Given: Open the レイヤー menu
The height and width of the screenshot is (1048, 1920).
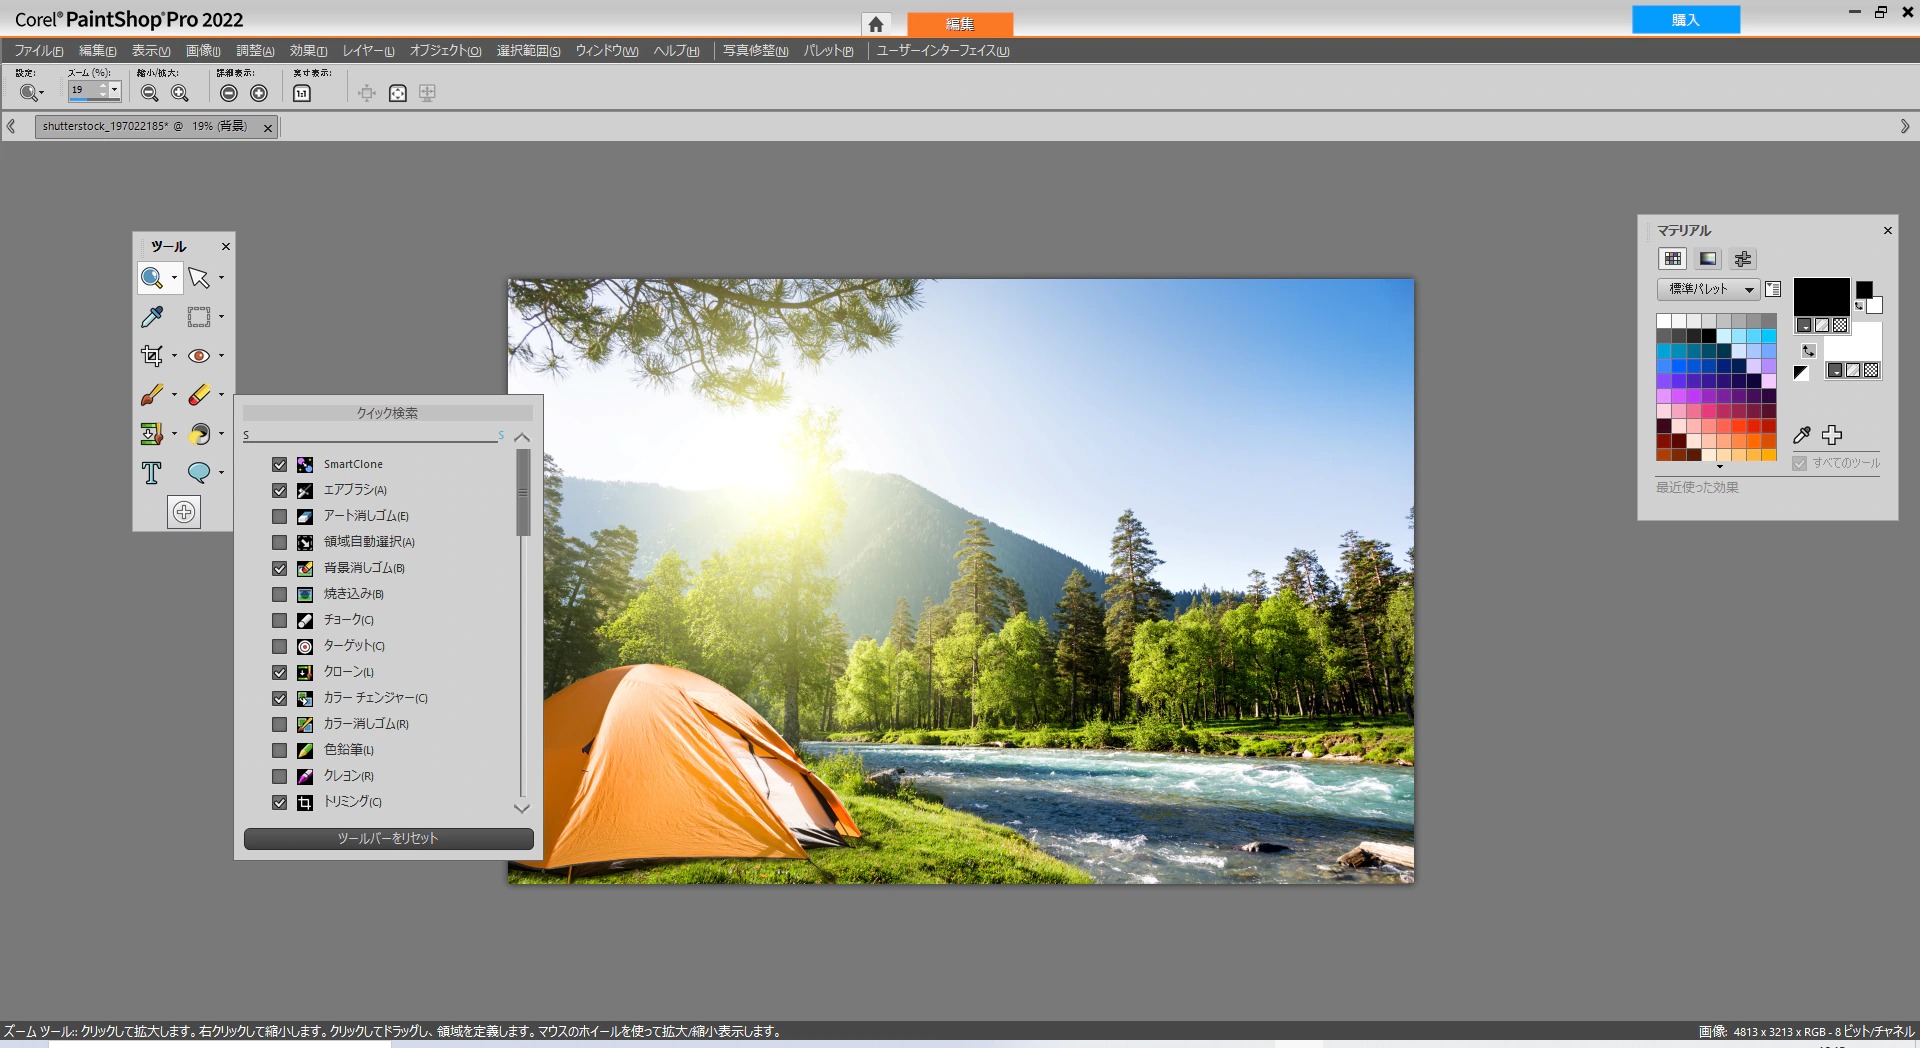Looking at the screenshot, I should 368,51.
